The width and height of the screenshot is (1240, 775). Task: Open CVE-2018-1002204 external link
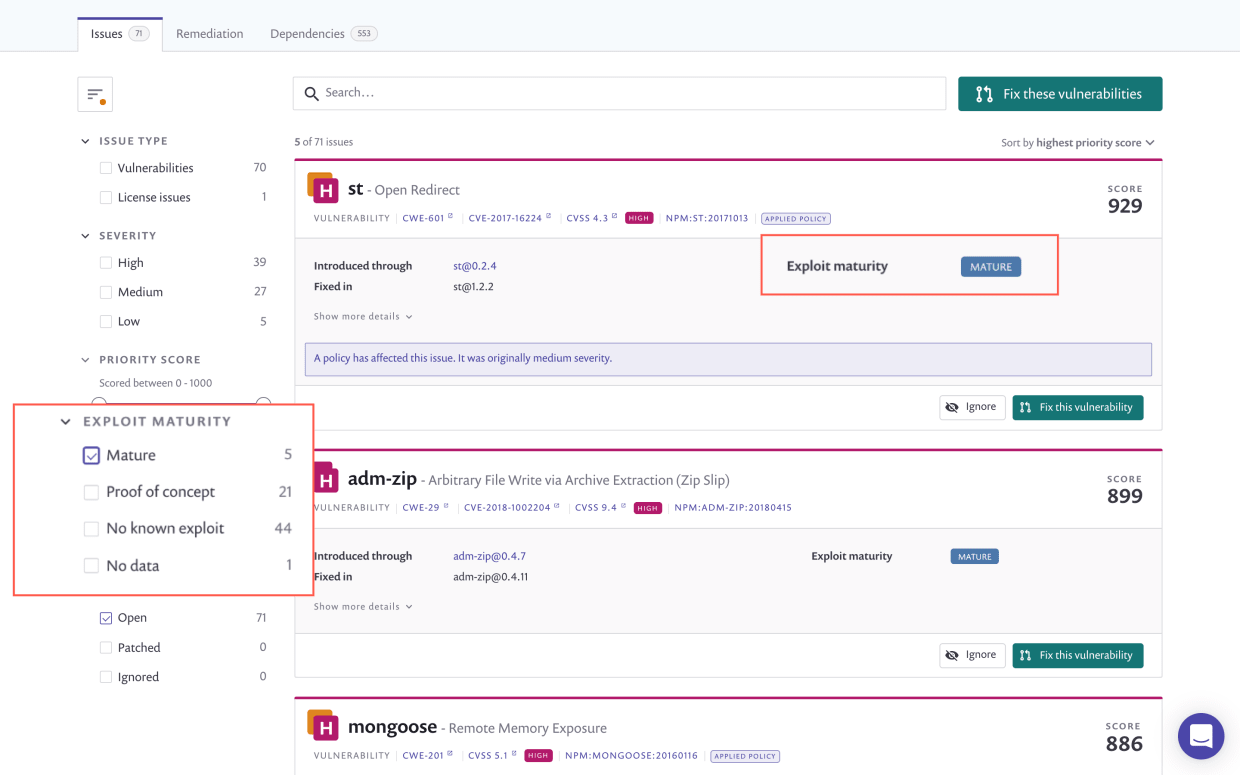point(511,508)
